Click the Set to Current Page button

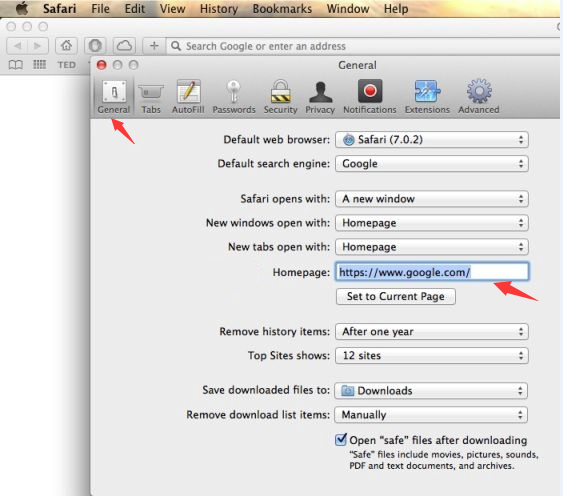pos(396,296)
